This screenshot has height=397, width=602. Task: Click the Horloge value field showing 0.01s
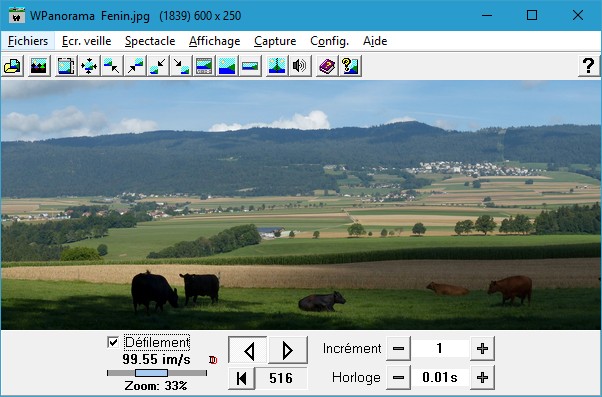click(x=440, y=377)
